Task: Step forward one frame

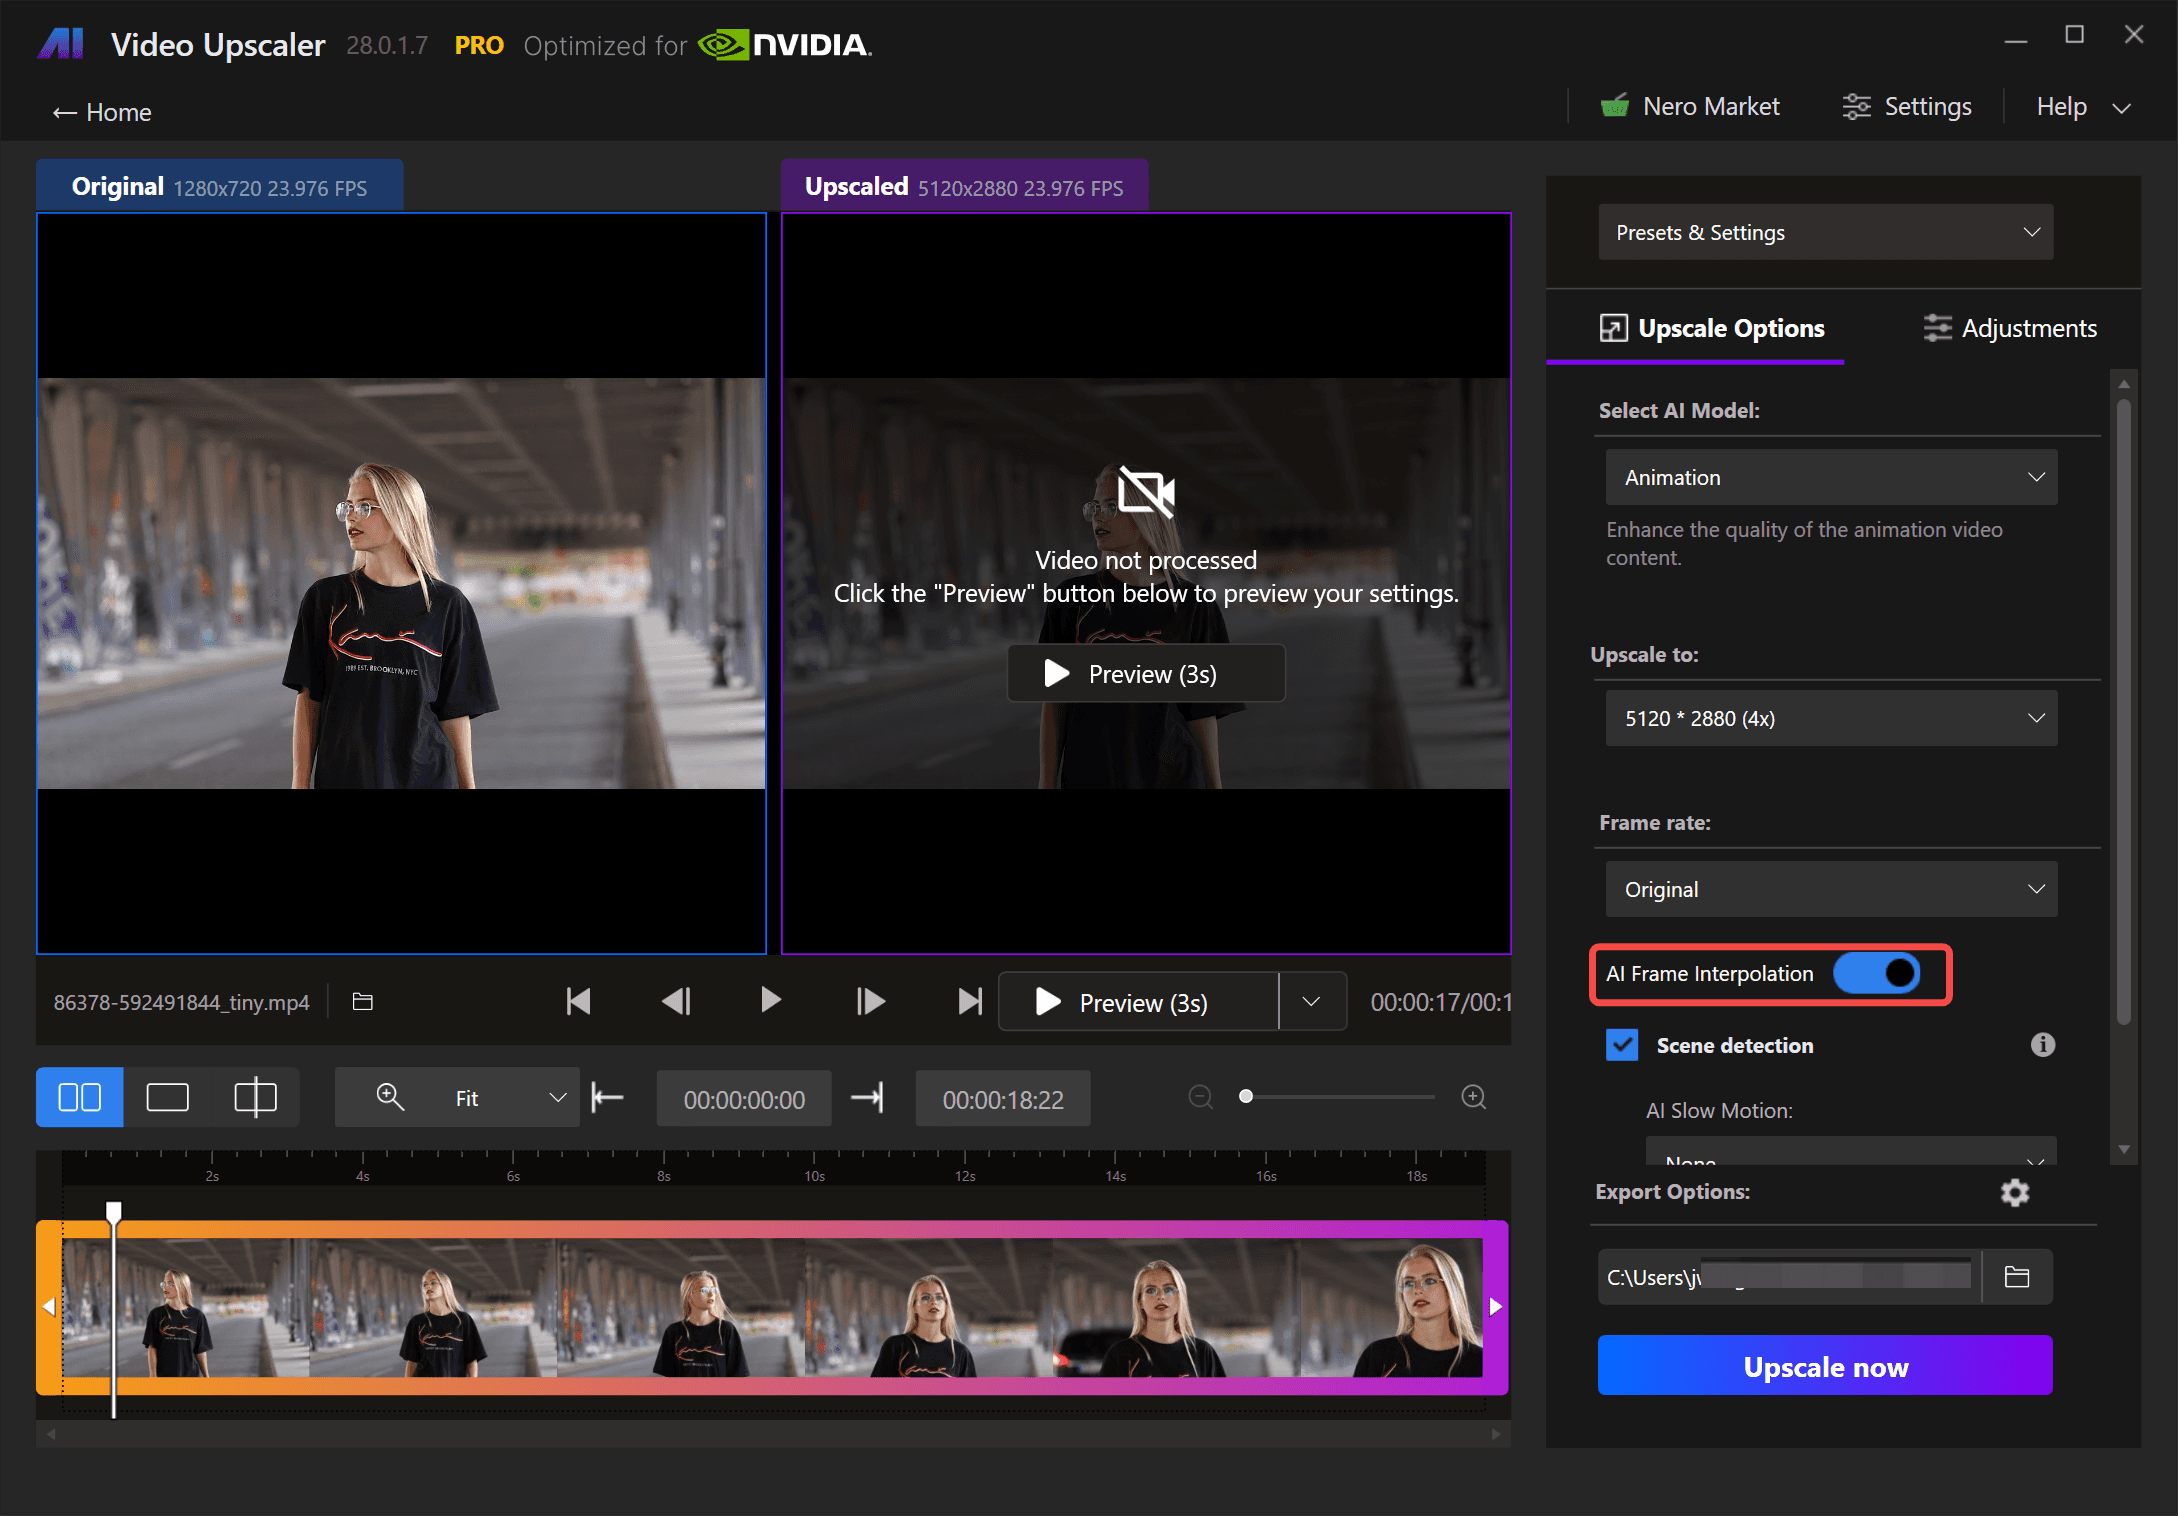Action: point(870,1001)
